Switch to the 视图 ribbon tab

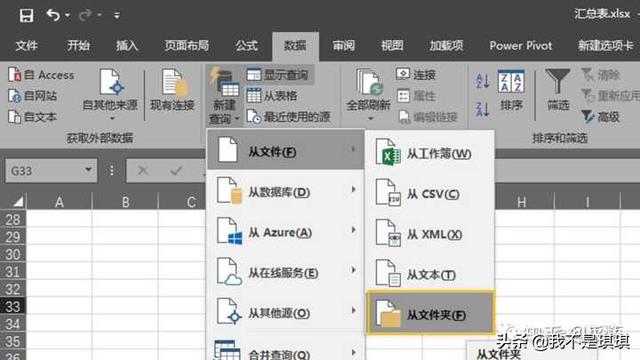[392, 45]
